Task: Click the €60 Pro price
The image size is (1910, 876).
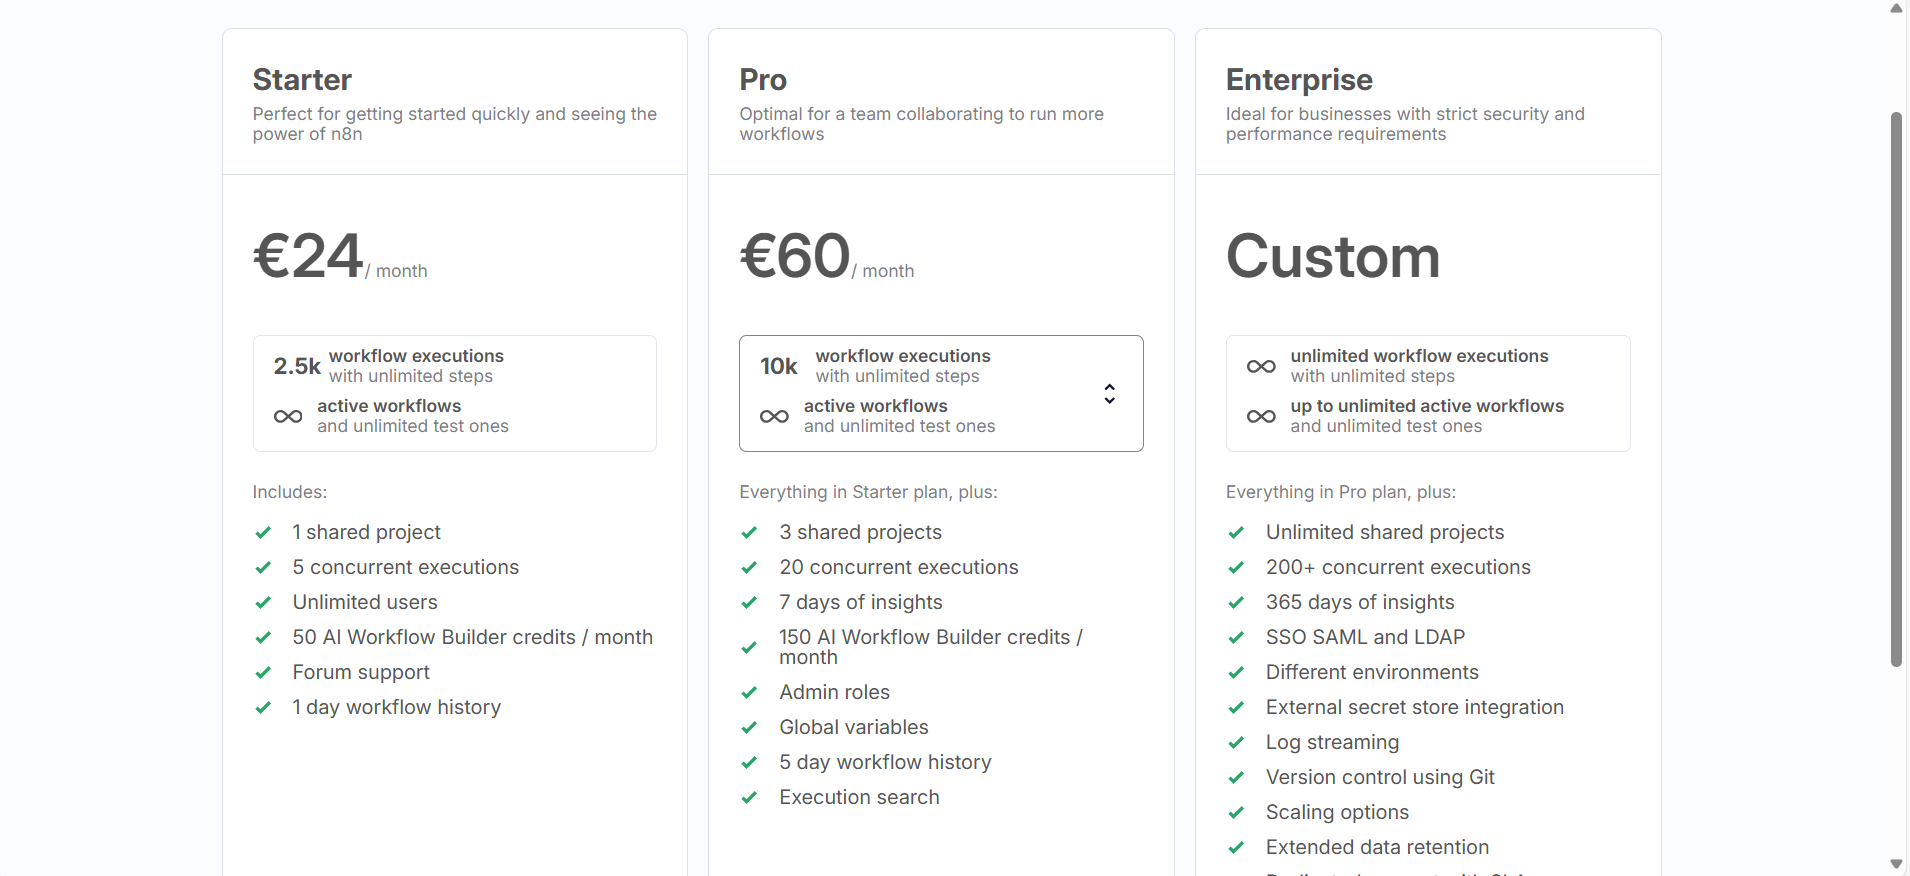Action: (795, 256)
